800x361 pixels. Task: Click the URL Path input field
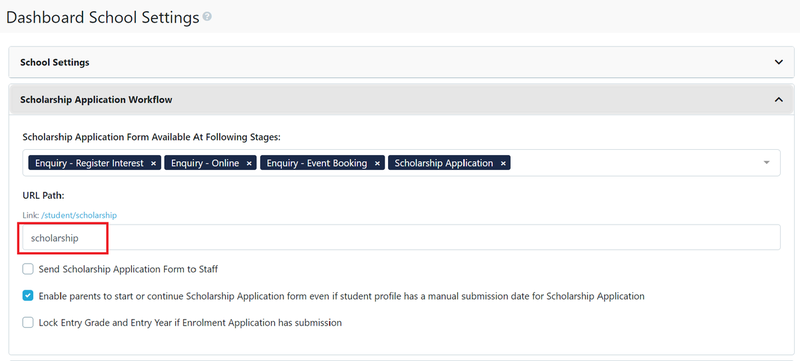click(x=402, y=238)
